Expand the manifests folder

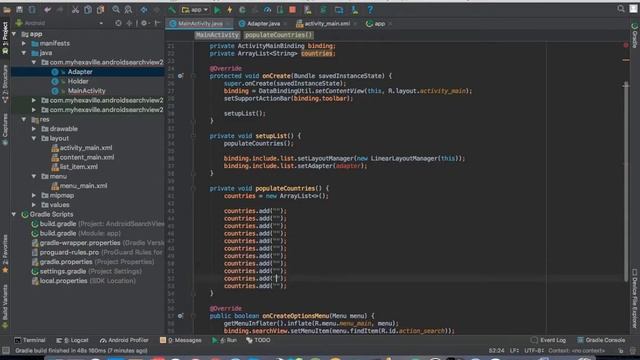(24, 43)
